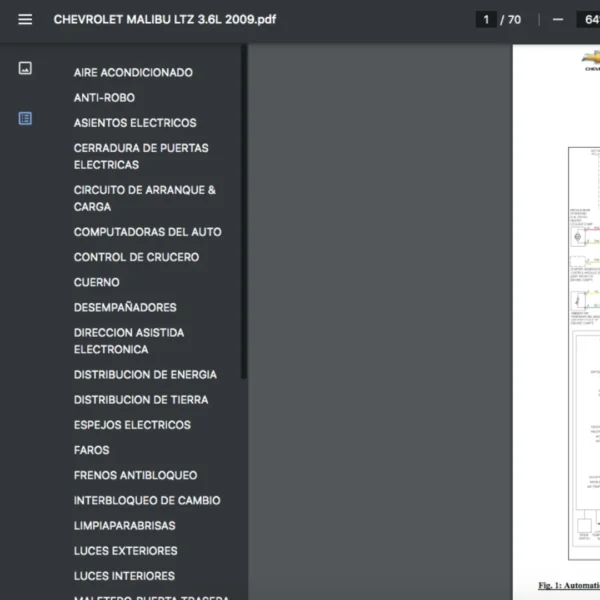
Task: Jump to LUCES EXTERIORES bookmark
Action: point(125,551)
